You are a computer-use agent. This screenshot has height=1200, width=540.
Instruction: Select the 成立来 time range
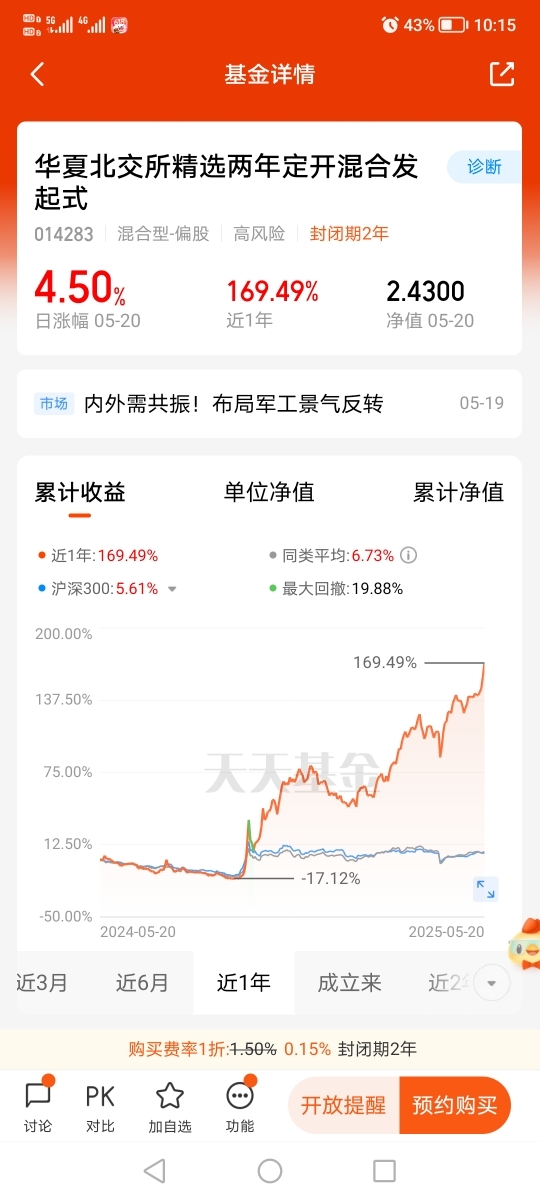(x=350, y=983)
